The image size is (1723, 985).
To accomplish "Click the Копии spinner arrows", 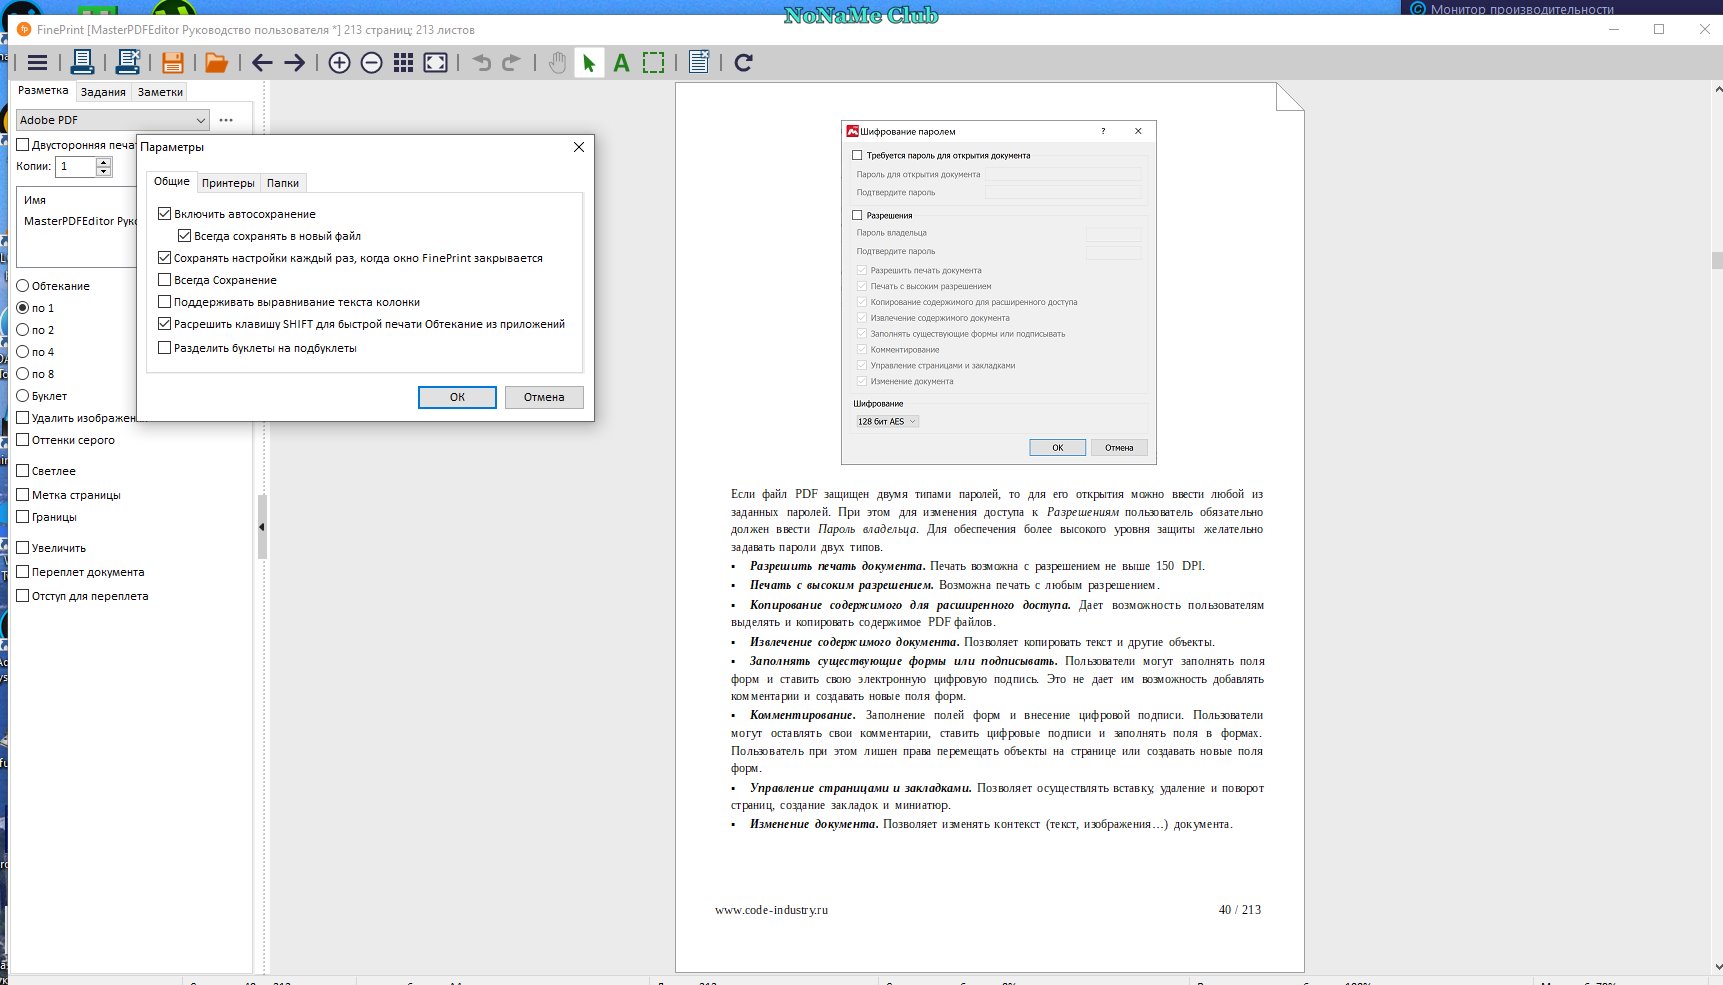I will pos(104,166).
